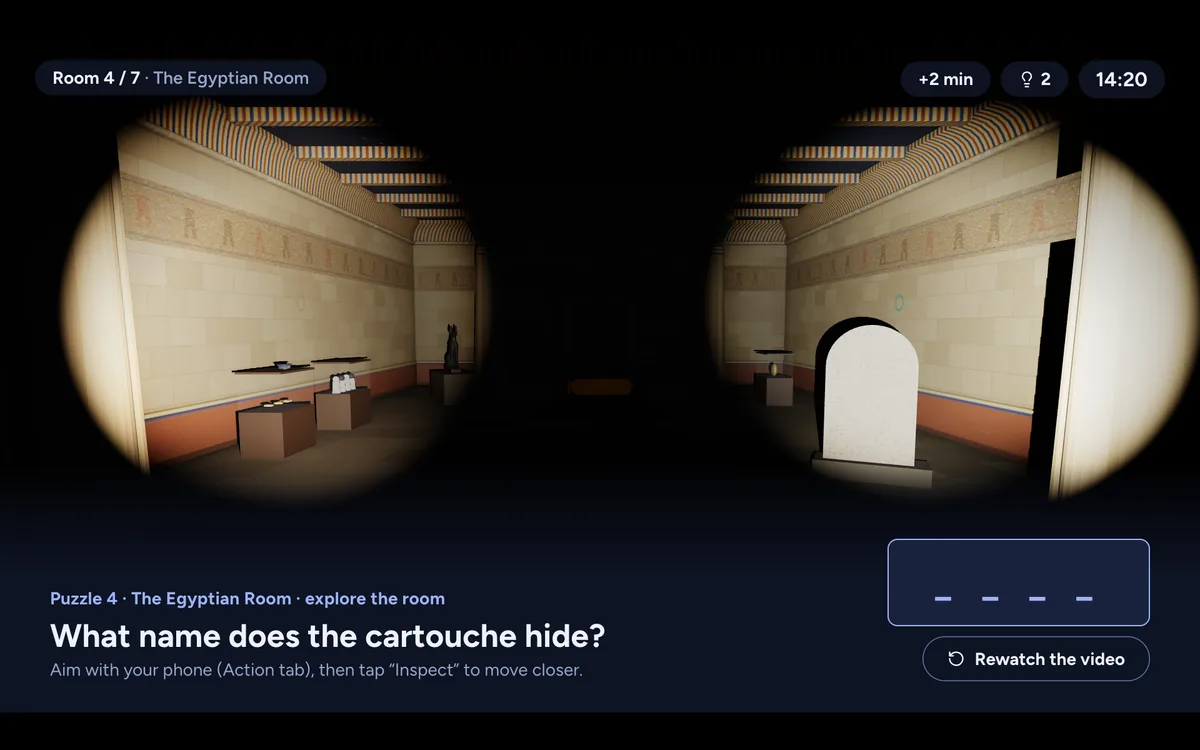The width and height of the screenshot is (1200, 750).
Task: Open the hints lightbulb counter
Action: click(x=1034, y=79)
